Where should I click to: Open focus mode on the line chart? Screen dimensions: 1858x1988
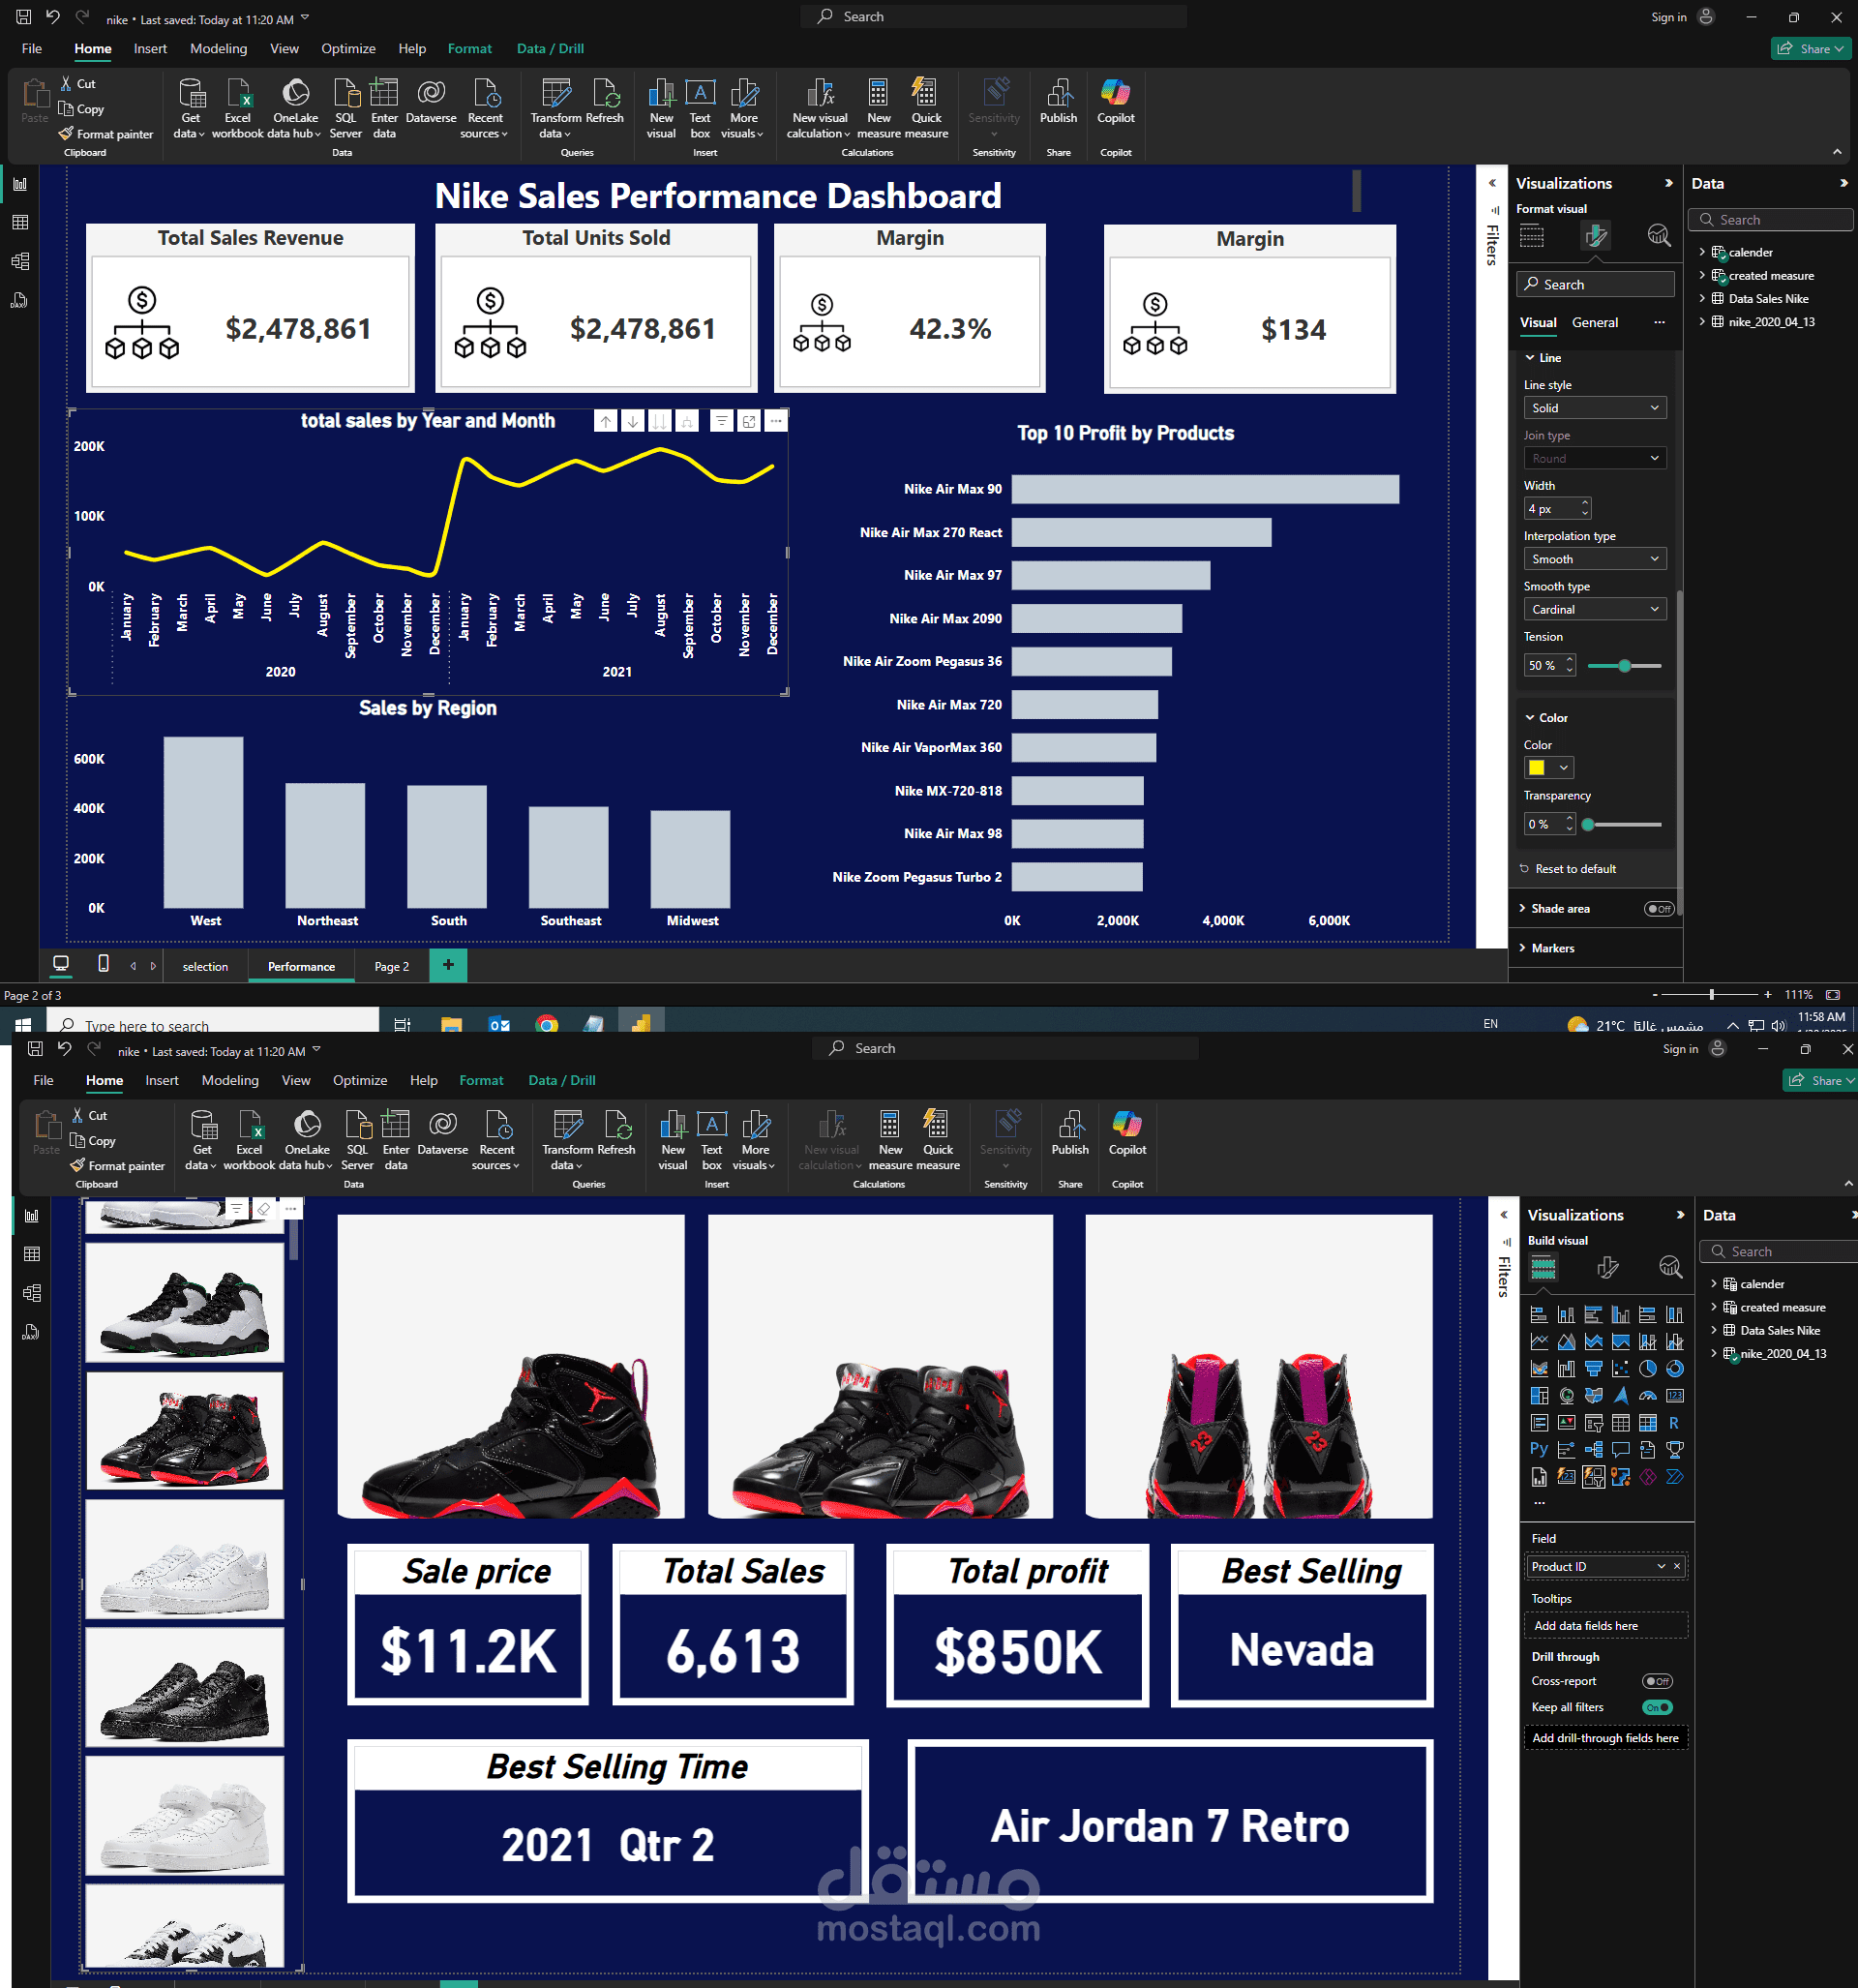[749, 422]
